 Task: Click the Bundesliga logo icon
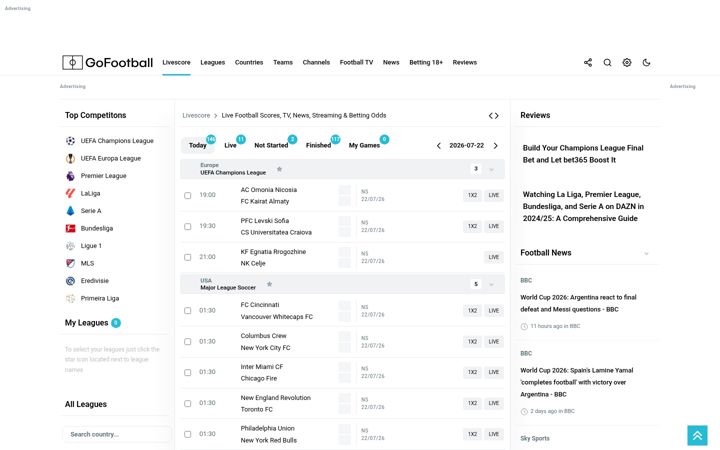coord(70,228)
